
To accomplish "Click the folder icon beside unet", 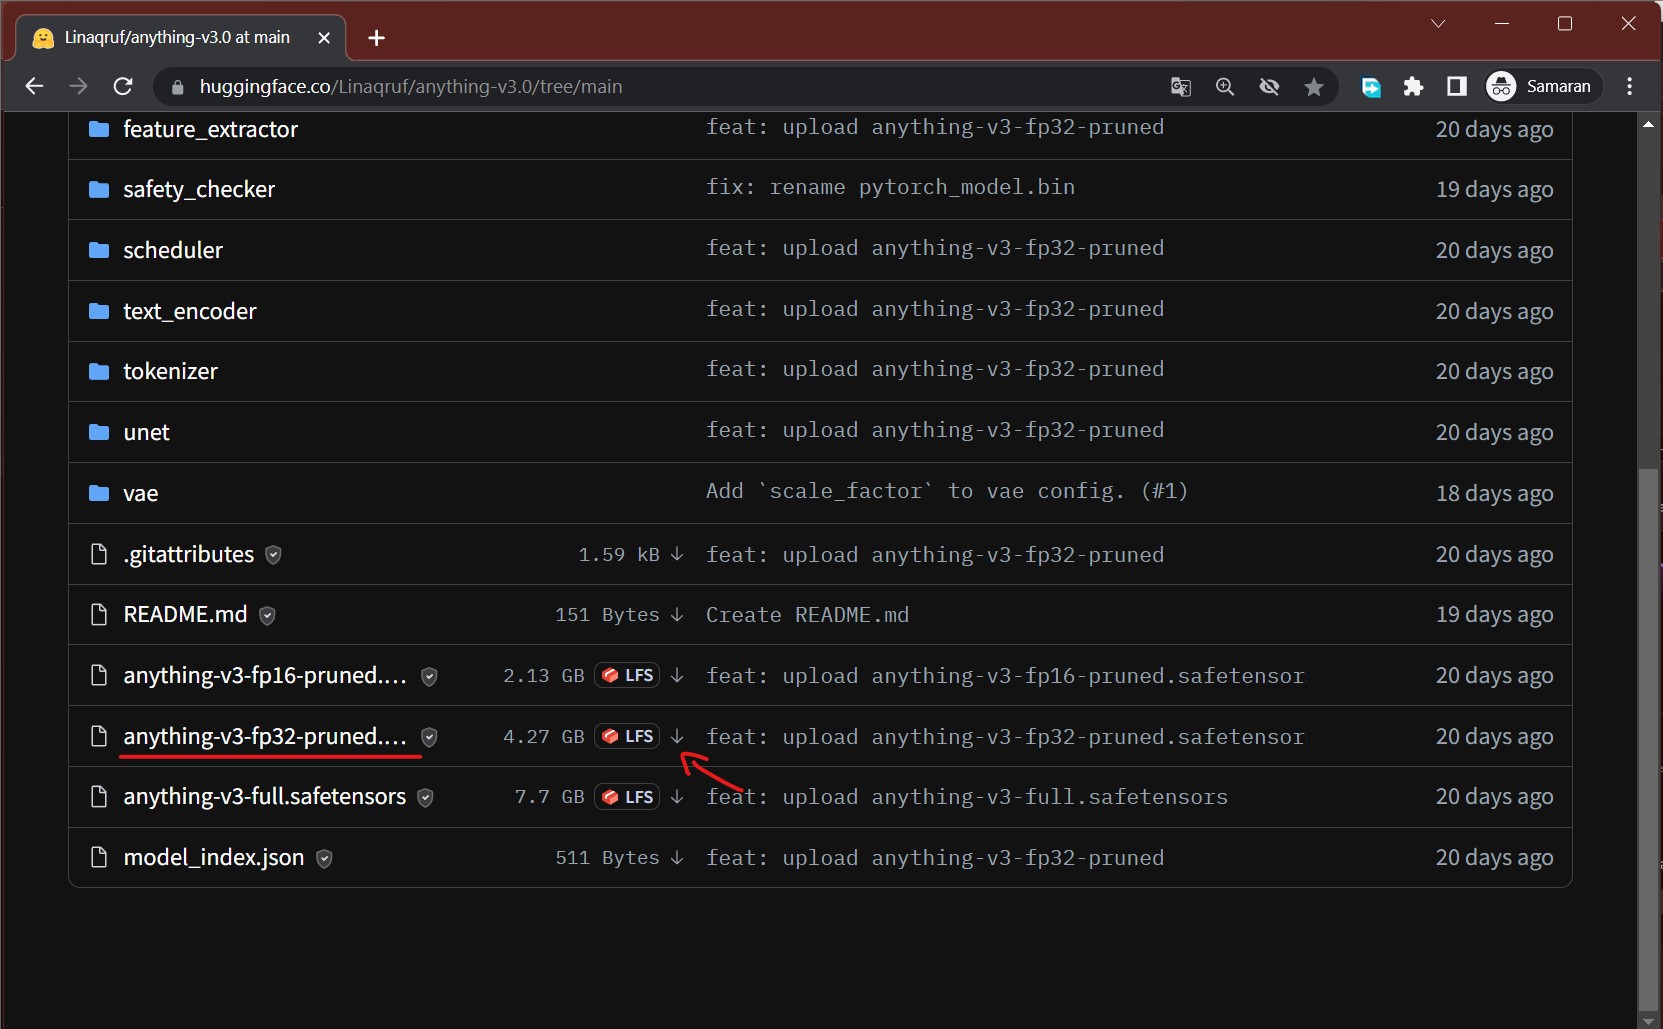I will click(99, 432).
